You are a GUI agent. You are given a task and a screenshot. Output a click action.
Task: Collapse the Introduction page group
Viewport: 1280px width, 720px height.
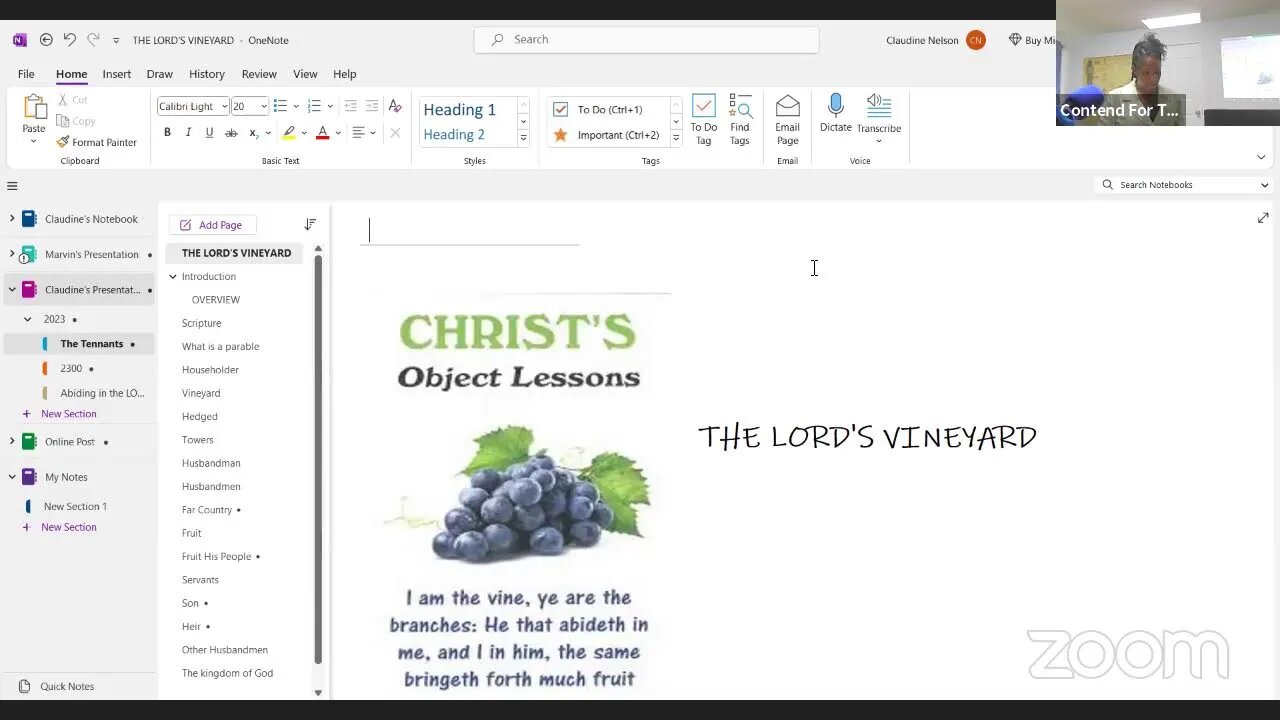(173, 277)
